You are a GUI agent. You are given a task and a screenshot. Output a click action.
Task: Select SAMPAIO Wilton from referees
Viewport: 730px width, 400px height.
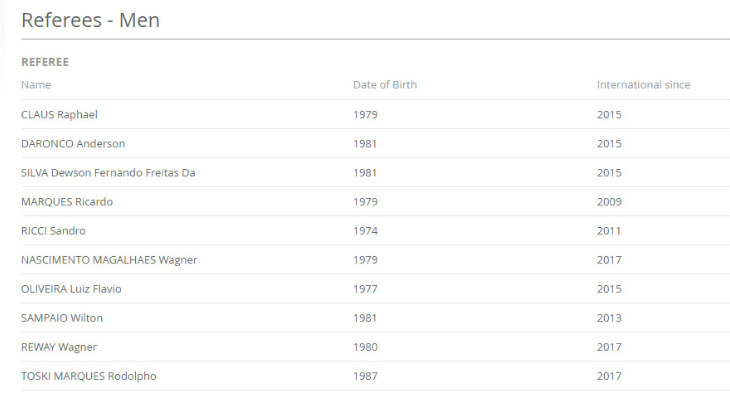[62, 317]
